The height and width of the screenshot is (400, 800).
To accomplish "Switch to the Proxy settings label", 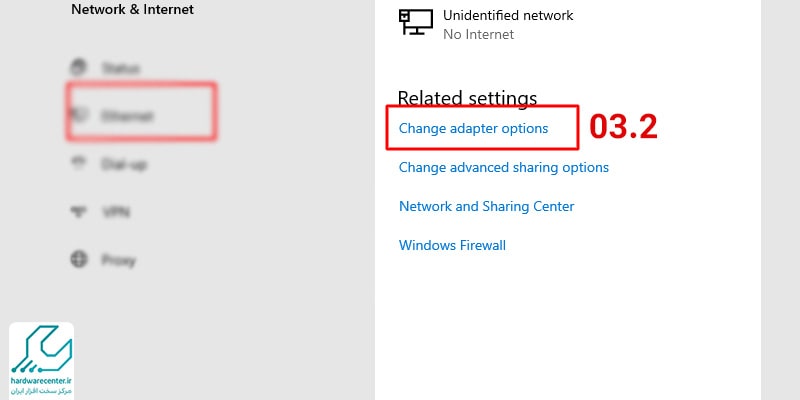I will (x=118, y=261).
